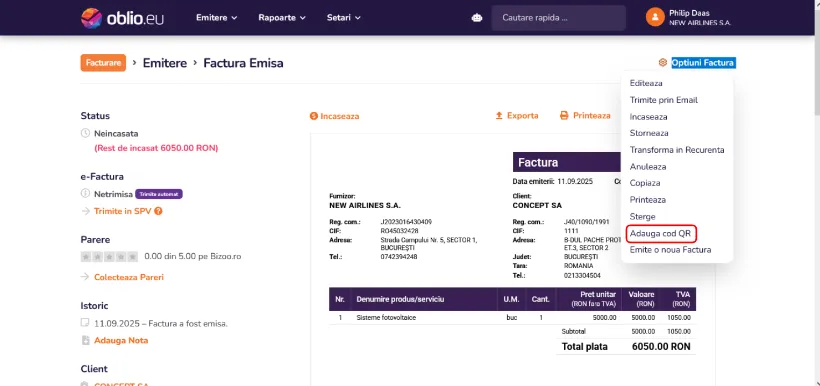This screenshot has height=386, width=820.
Task: Select Storneaza from options menu
Action: point(649,133)
